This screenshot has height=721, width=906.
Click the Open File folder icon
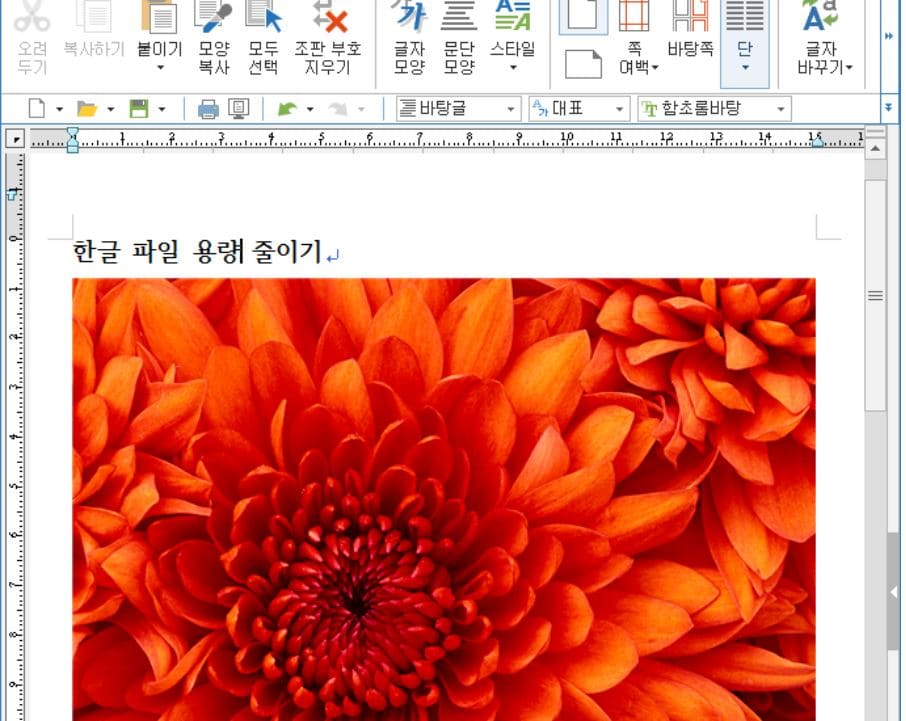[x=87, y=108]
